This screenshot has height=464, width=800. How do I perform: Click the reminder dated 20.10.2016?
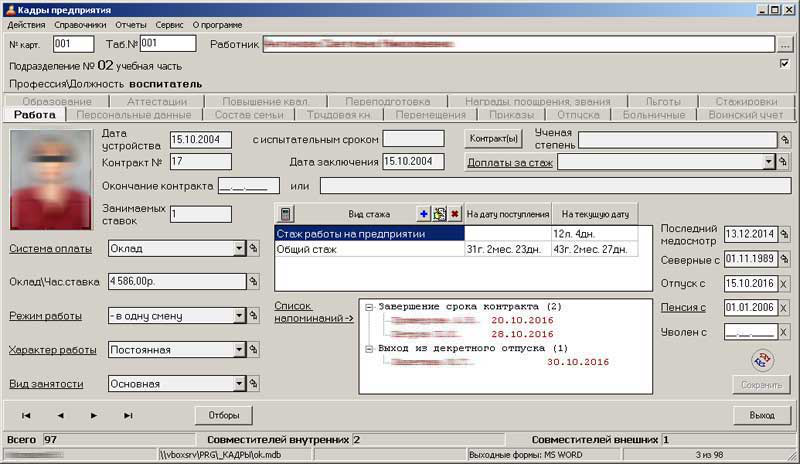472,321
